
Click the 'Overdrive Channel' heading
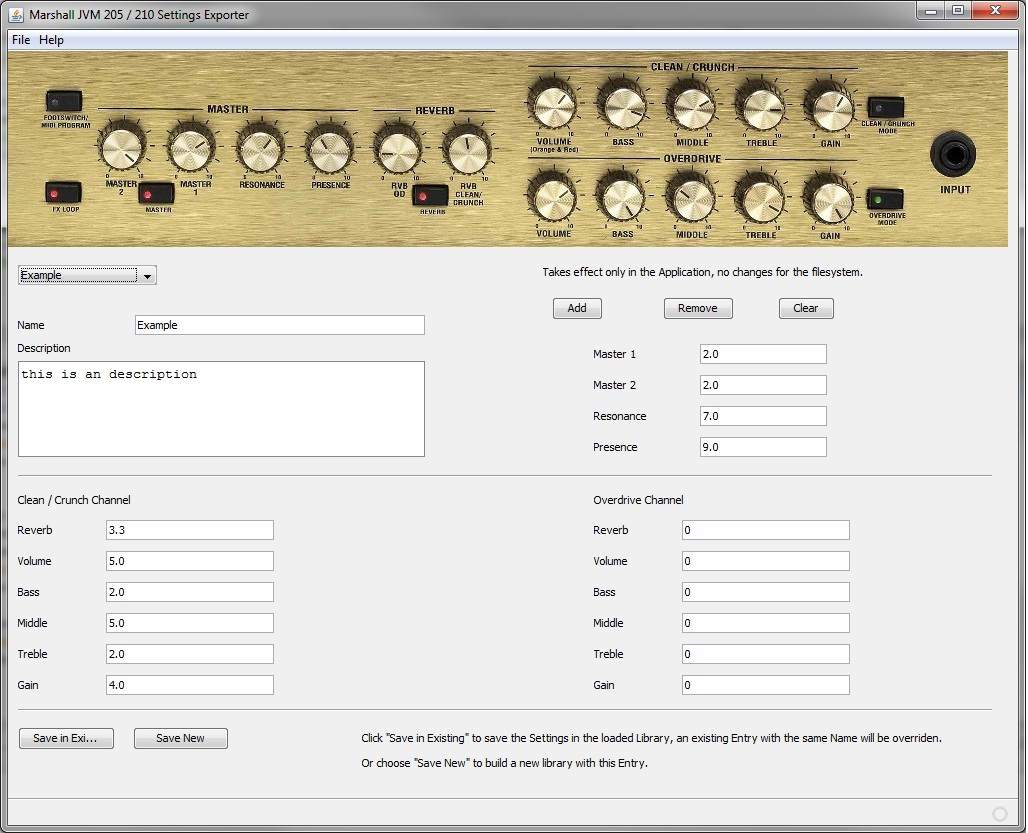tap(638, 500)
